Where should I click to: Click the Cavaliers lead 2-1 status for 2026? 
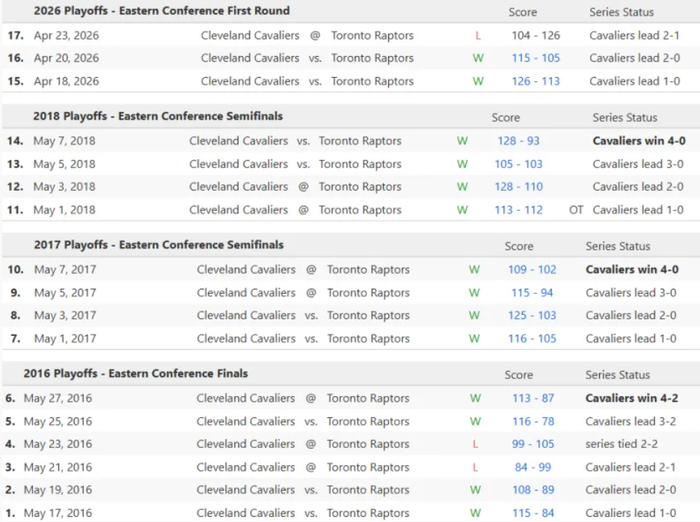pos(634,35)
